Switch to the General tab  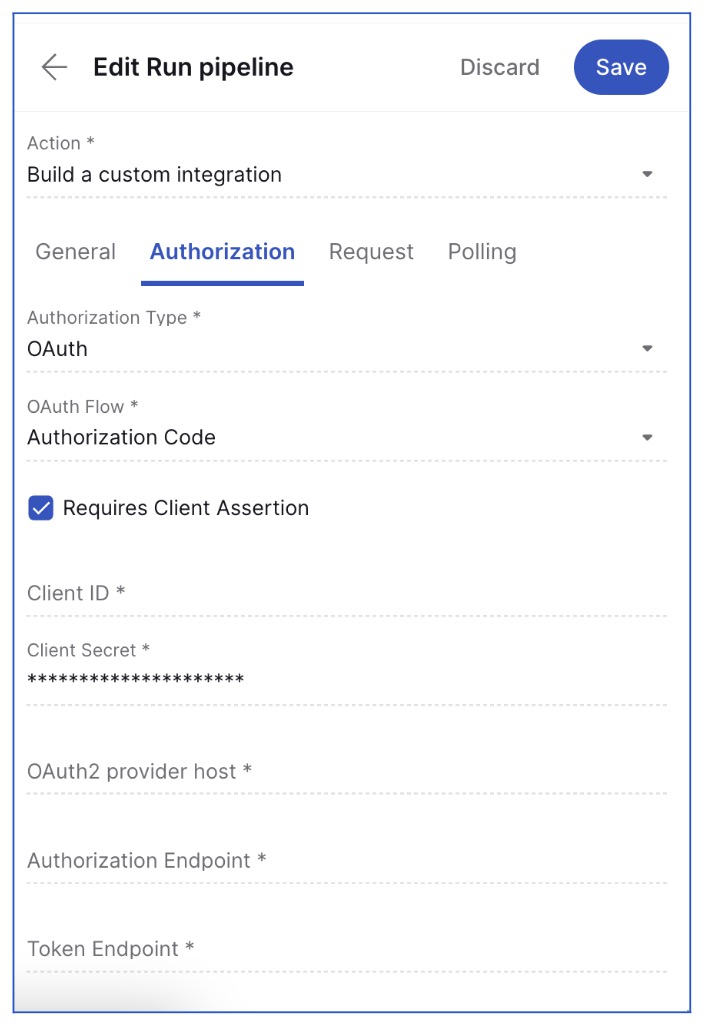[75, 252]
